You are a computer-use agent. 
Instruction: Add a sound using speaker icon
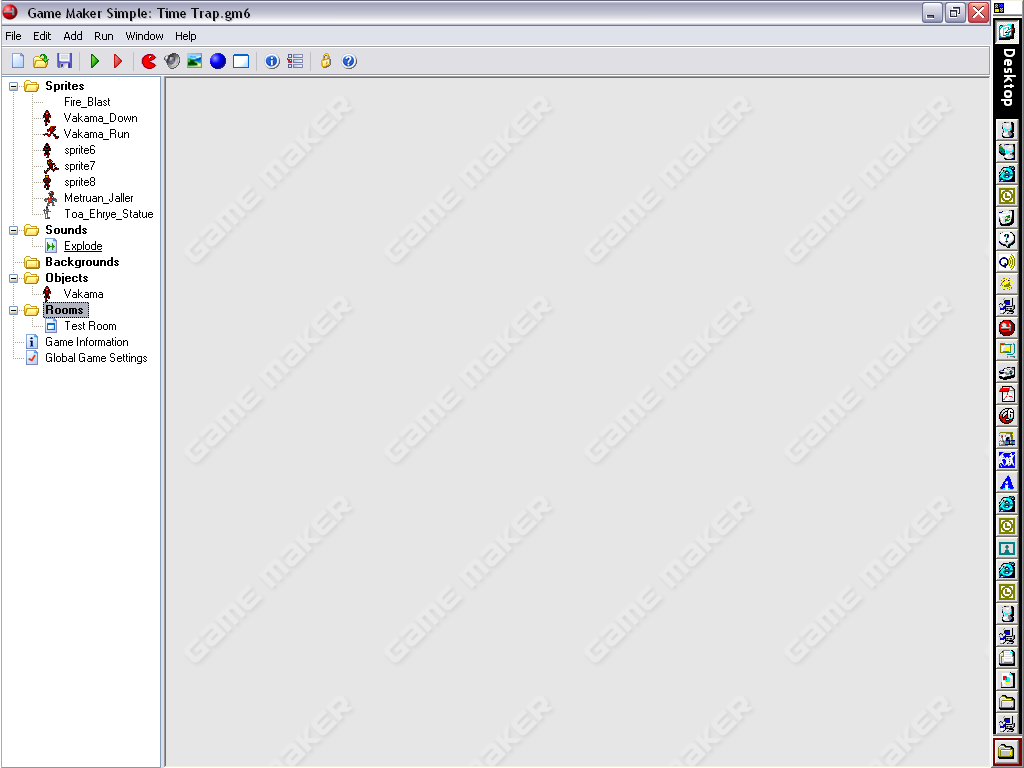coord(172,61)
